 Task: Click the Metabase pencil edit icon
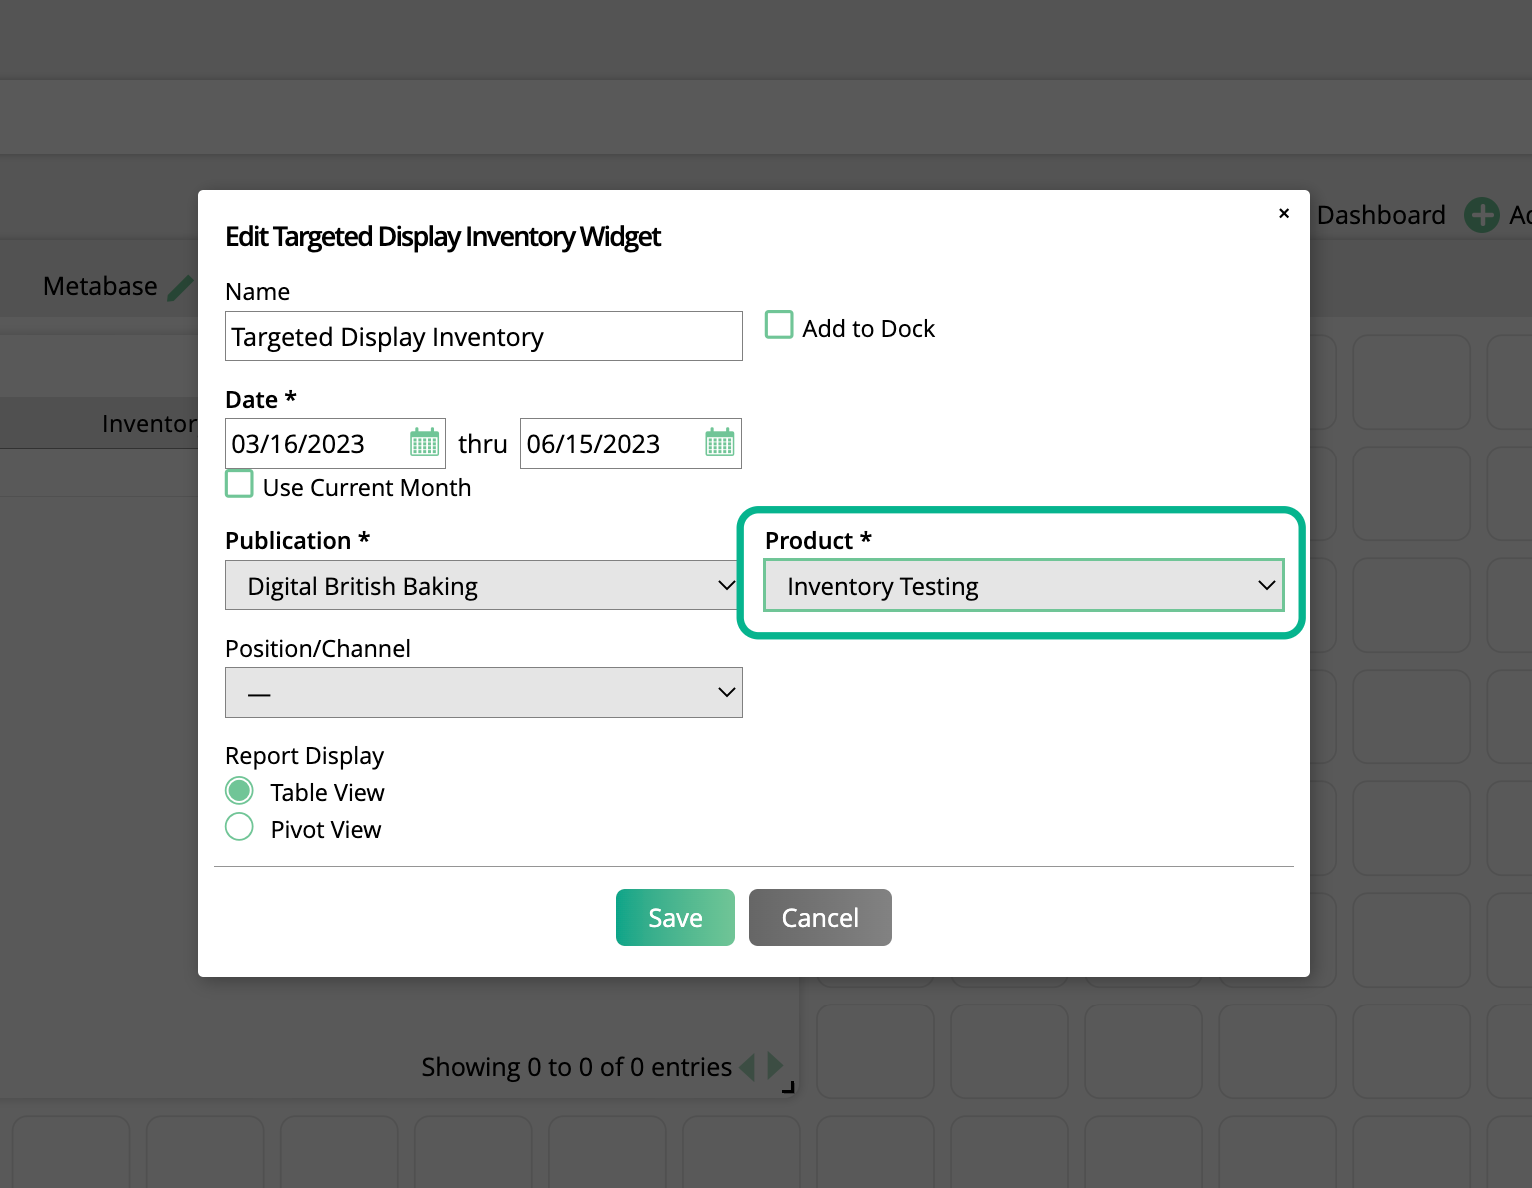click(x=180, y=288)
